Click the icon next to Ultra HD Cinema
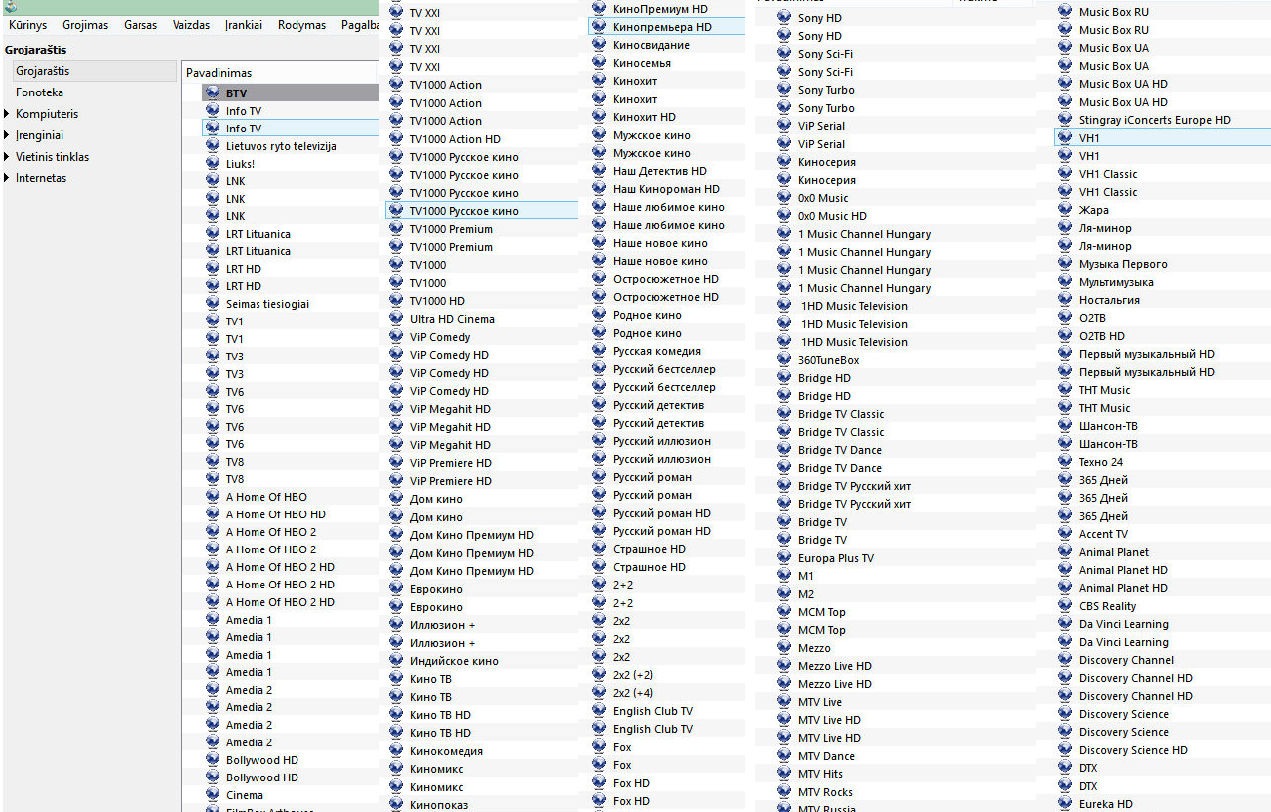The width and height of the screenshot is (1271, 812). [396, 319]
